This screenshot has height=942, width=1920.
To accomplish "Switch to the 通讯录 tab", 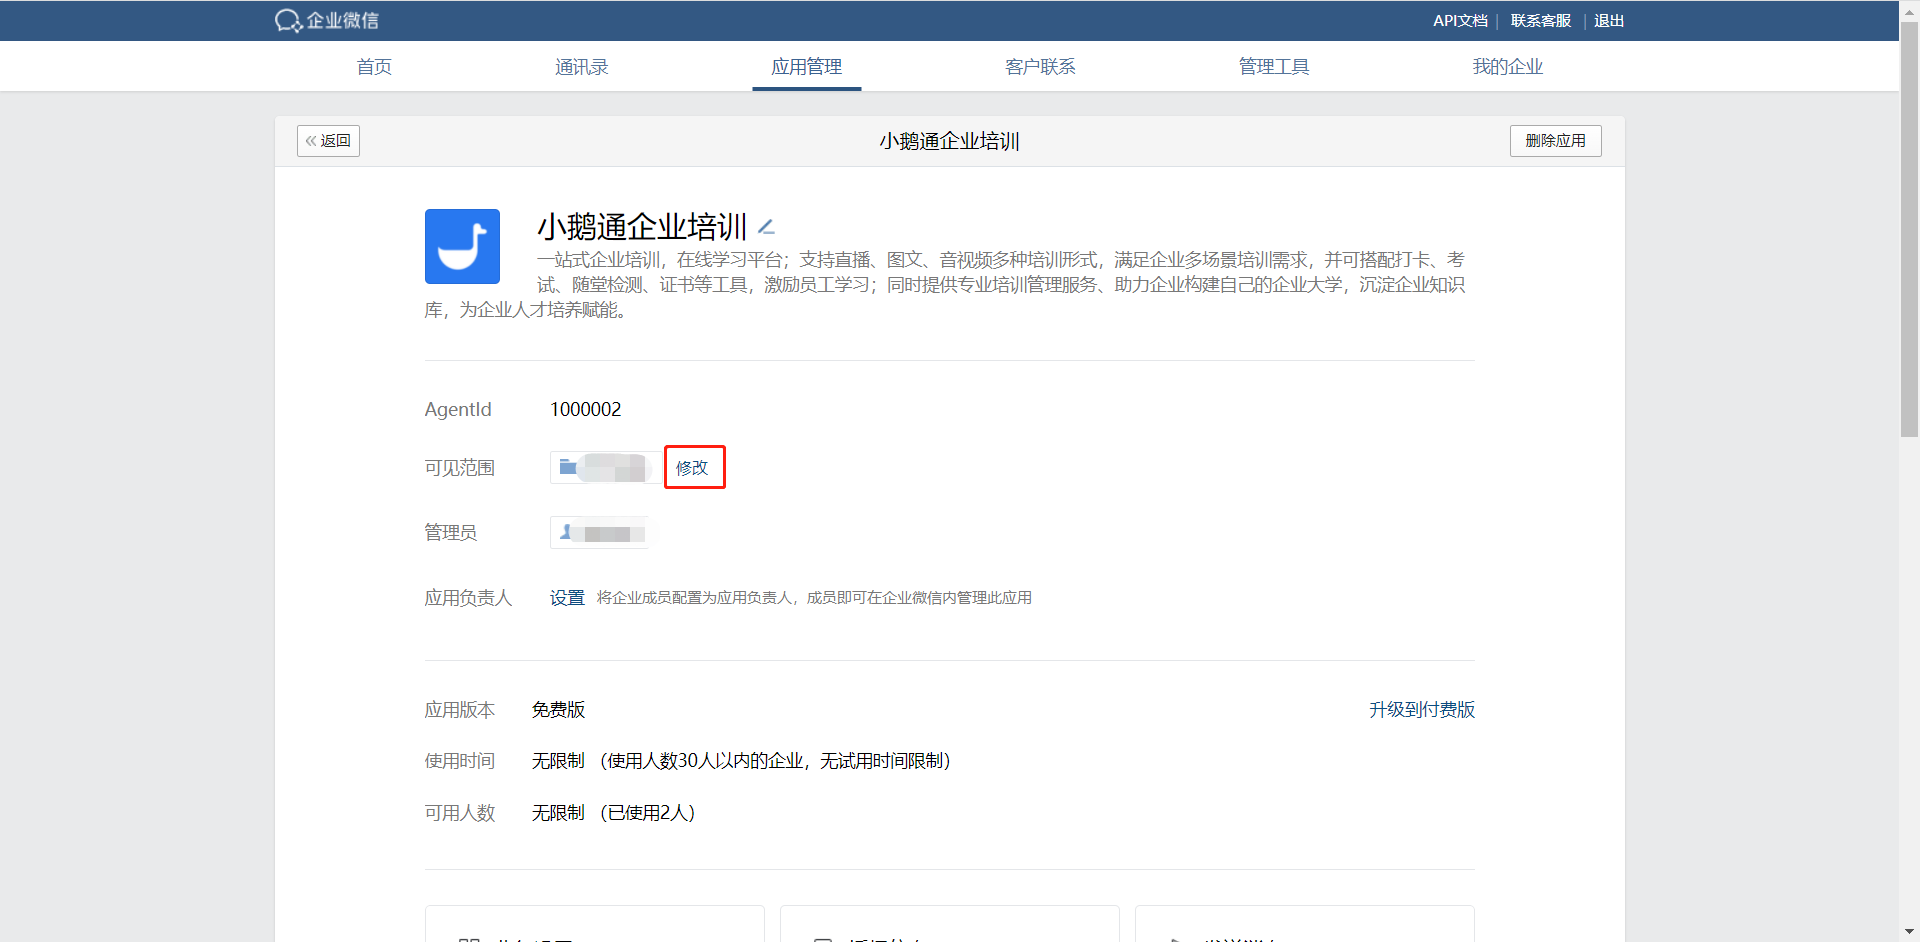I will tap(582, 66).
